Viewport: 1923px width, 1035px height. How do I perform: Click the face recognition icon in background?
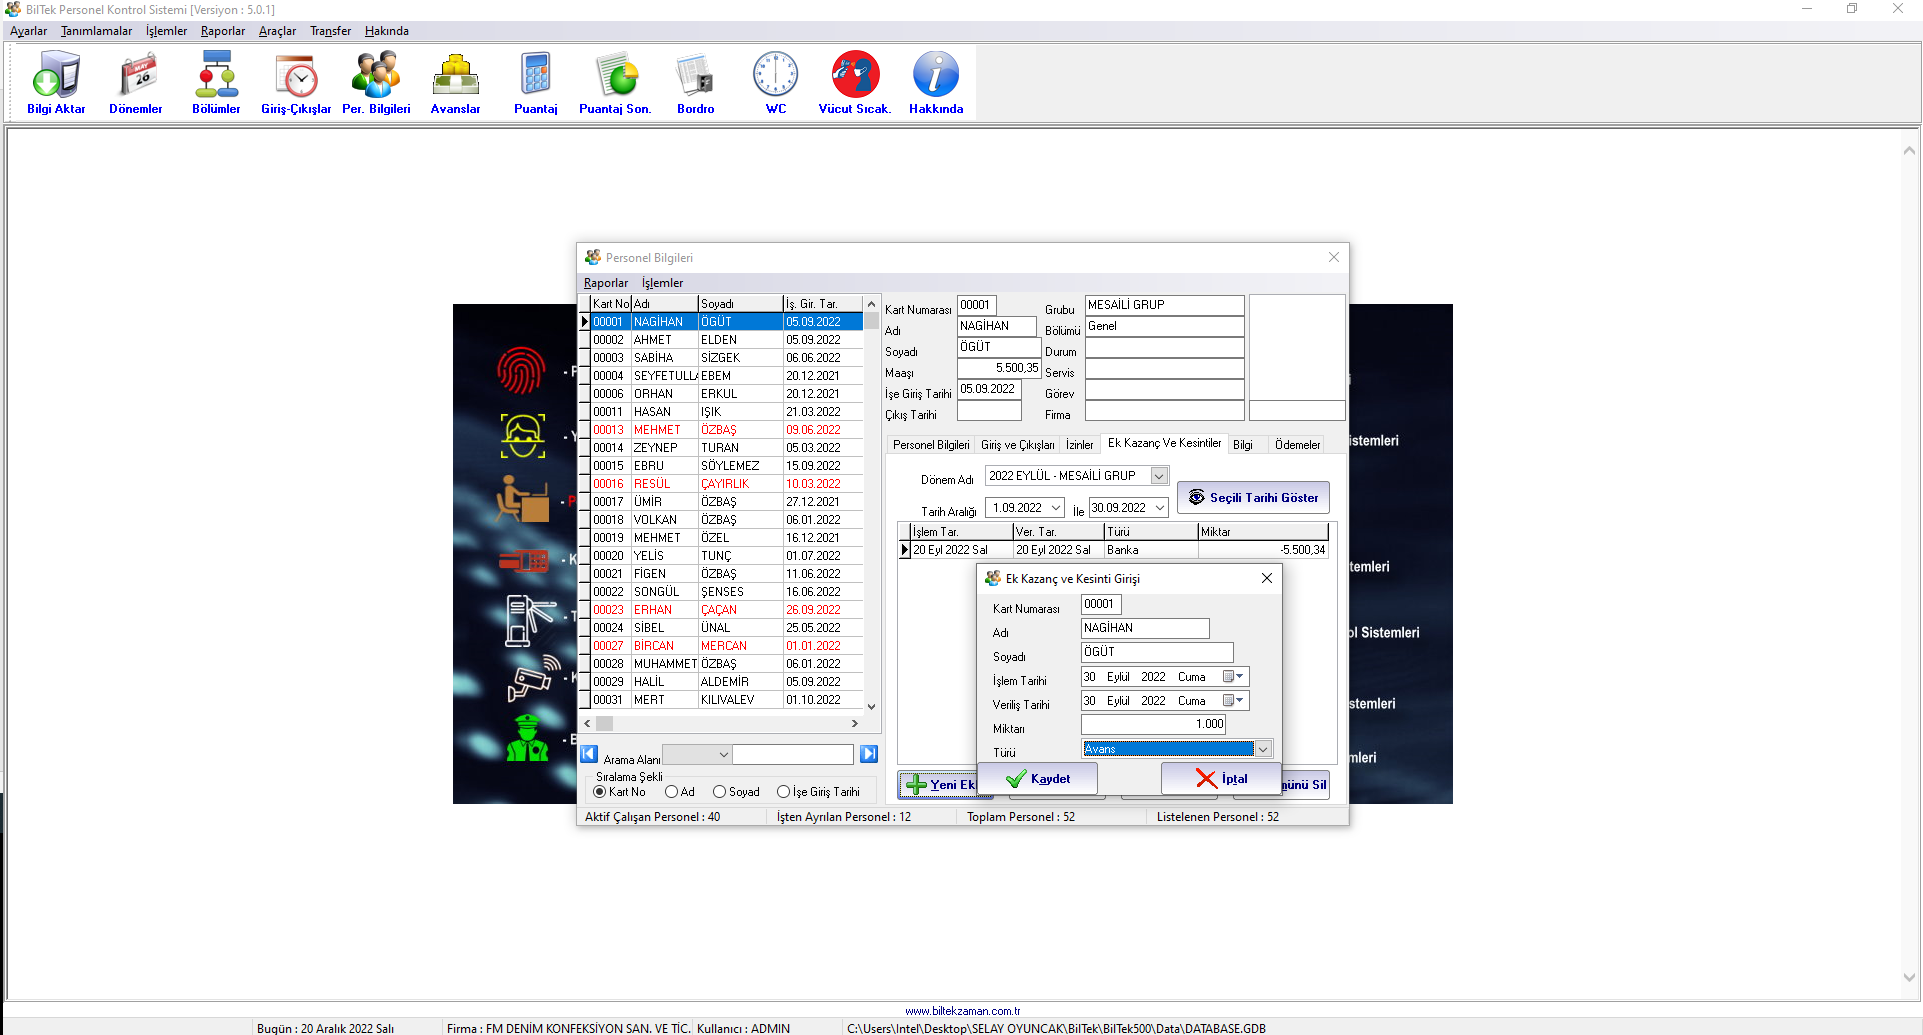point(523,436)
